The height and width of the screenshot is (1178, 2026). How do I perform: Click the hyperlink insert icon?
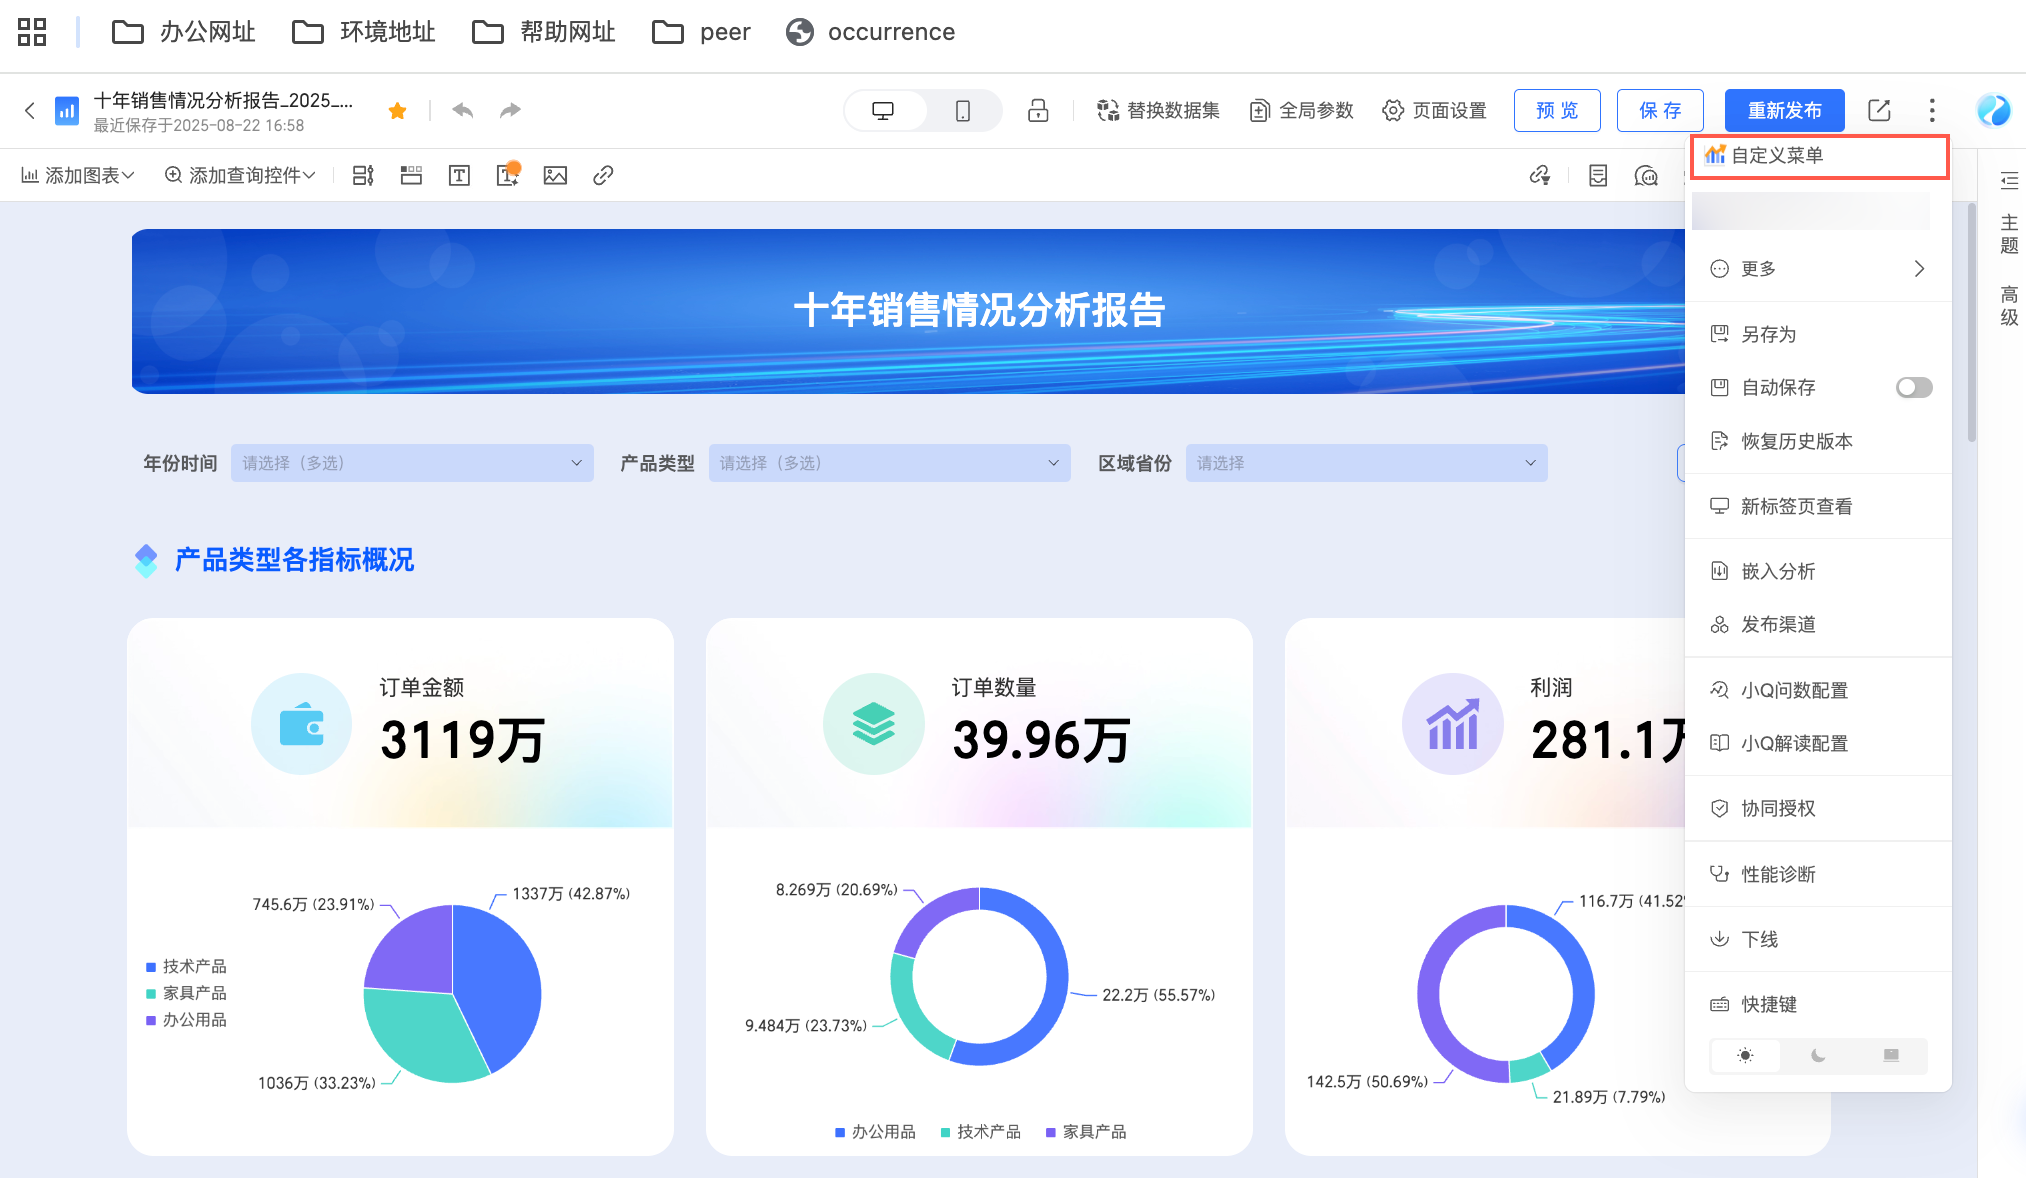tap(603, 176)
